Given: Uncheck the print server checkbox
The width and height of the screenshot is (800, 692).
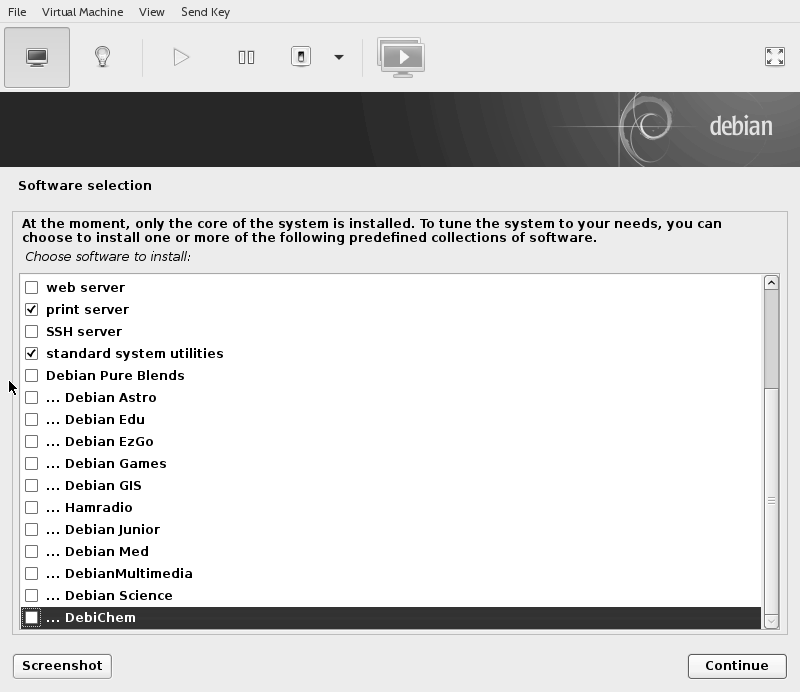Looking at the screenshot, I should pyautogui.click(x=32, y=310).
